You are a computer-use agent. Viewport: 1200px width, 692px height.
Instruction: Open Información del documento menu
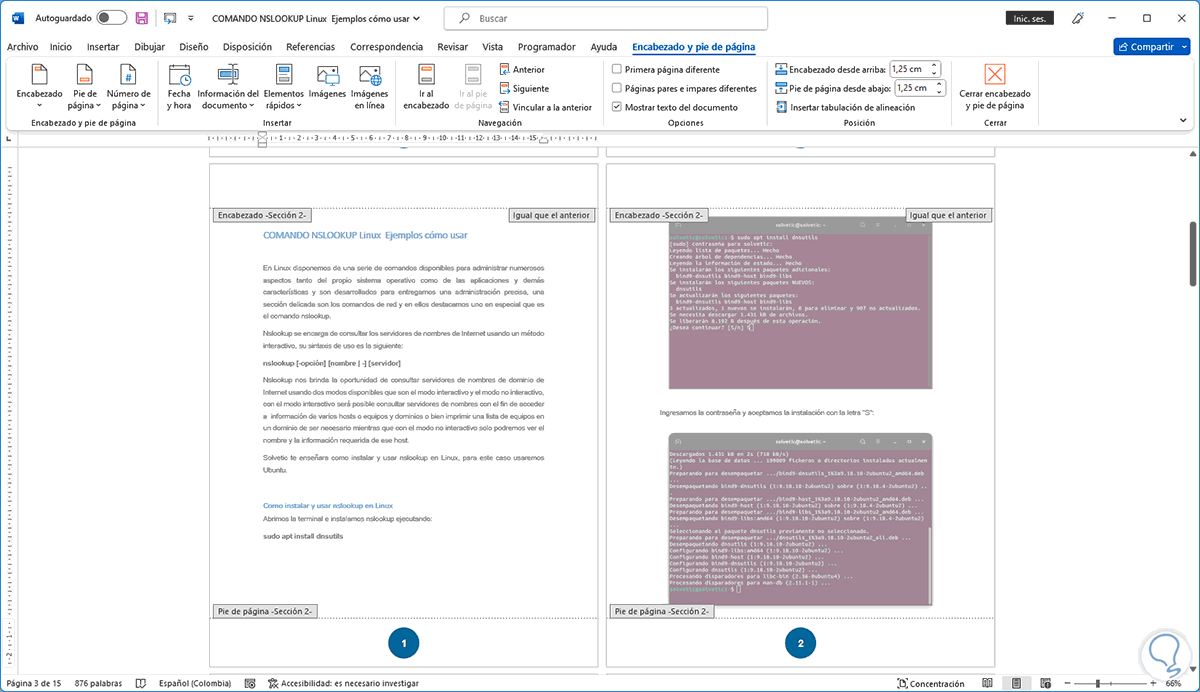point(228,86)
